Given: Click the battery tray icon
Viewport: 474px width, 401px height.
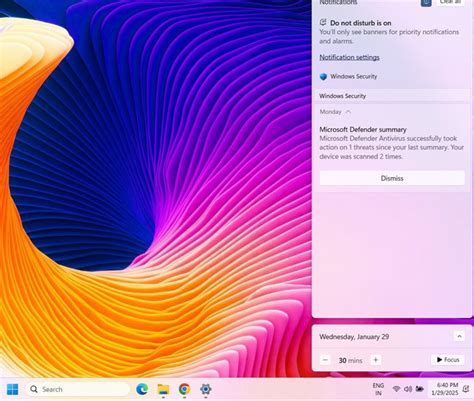Looking at the screenshot, I should [419, 389].
